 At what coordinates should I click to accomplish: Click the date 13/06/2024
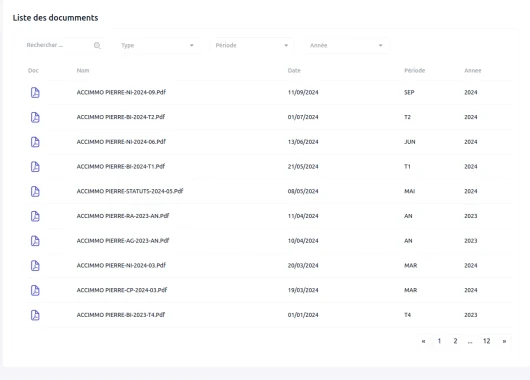303,142
